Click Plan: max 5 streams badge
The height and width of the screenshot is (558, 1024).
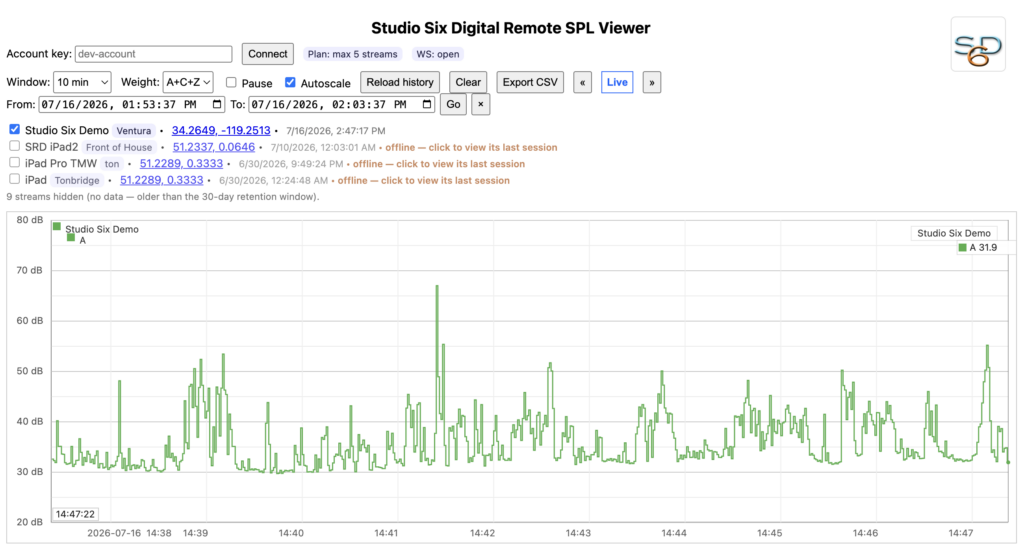[x=353, y=54]
